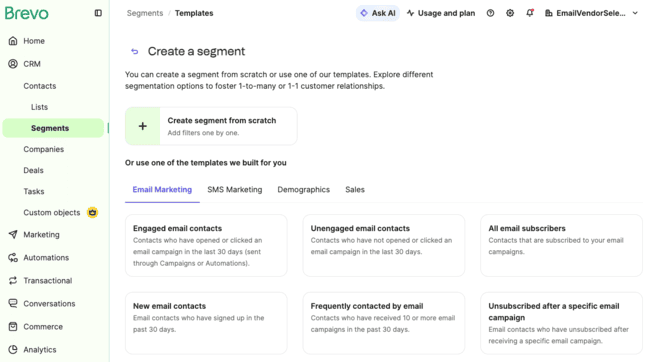Open settings via the gear icon
This screenshot has height=362, width=650.
click(510, 13)
